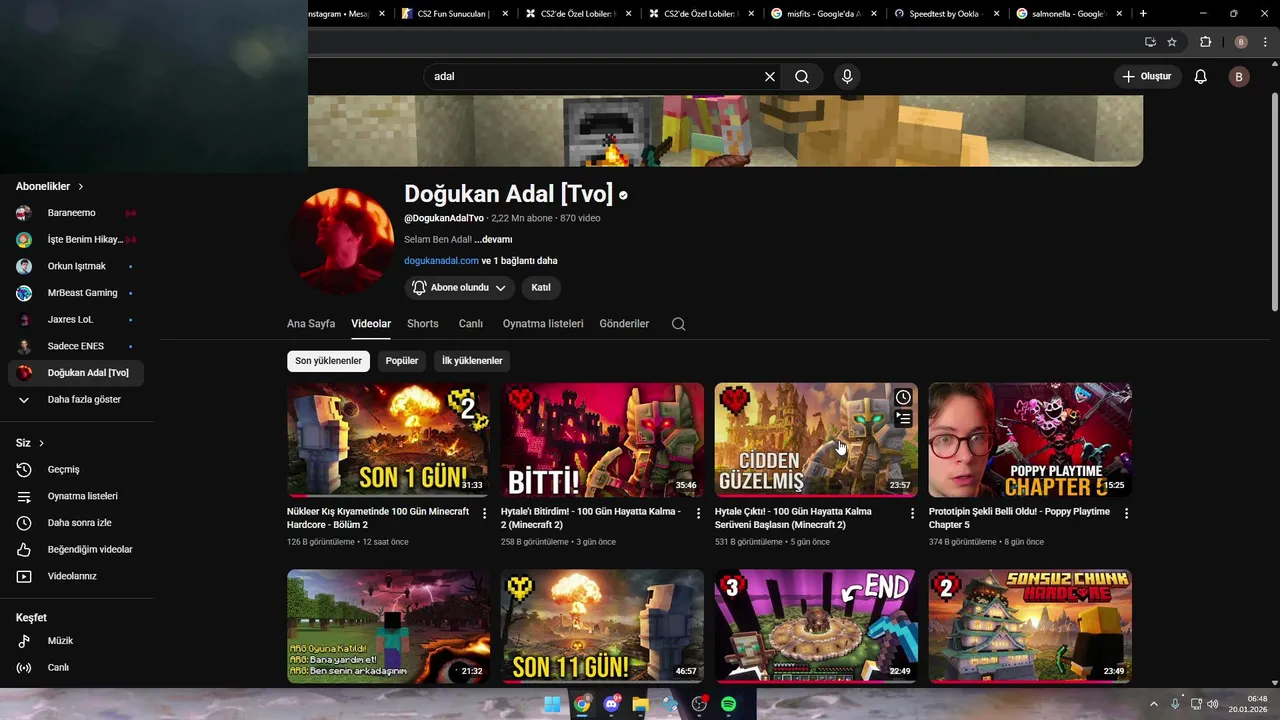Show hidden system tray icons
The image size is (1280, 720).
[x=1153, y=704]
